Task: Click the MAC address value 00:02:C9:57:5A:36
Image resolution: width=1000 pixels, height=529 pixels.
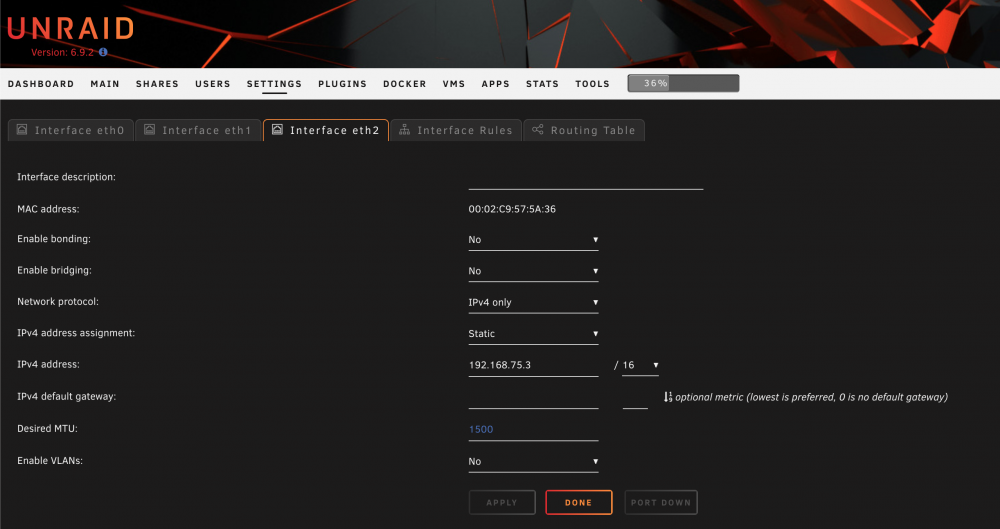Action: click(512, 209)
